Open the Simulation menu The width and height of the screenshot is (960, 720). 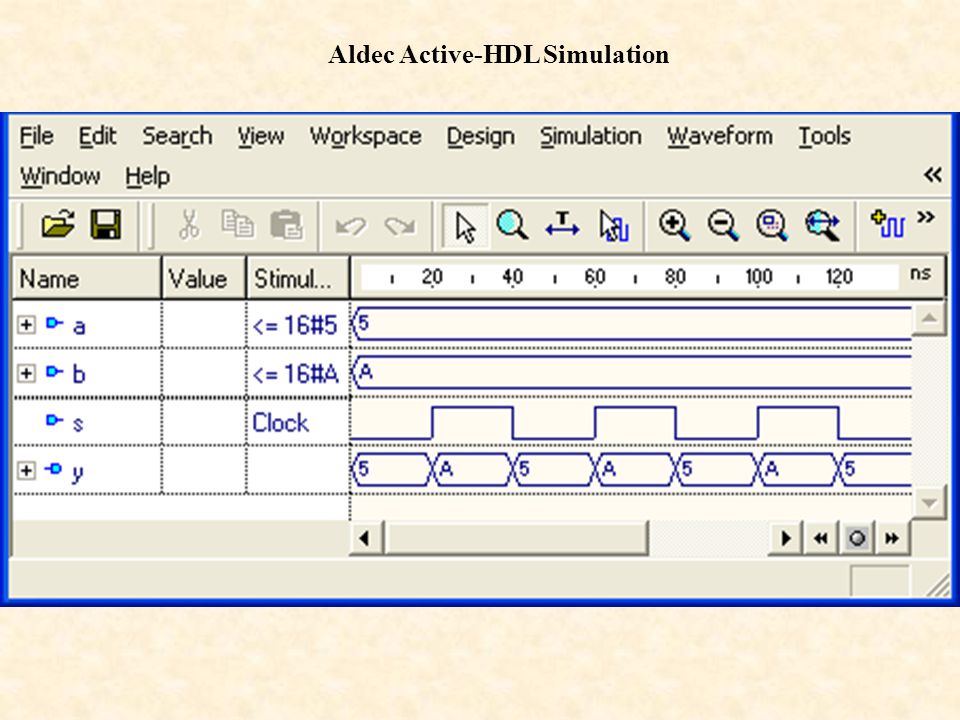[591, 137]
